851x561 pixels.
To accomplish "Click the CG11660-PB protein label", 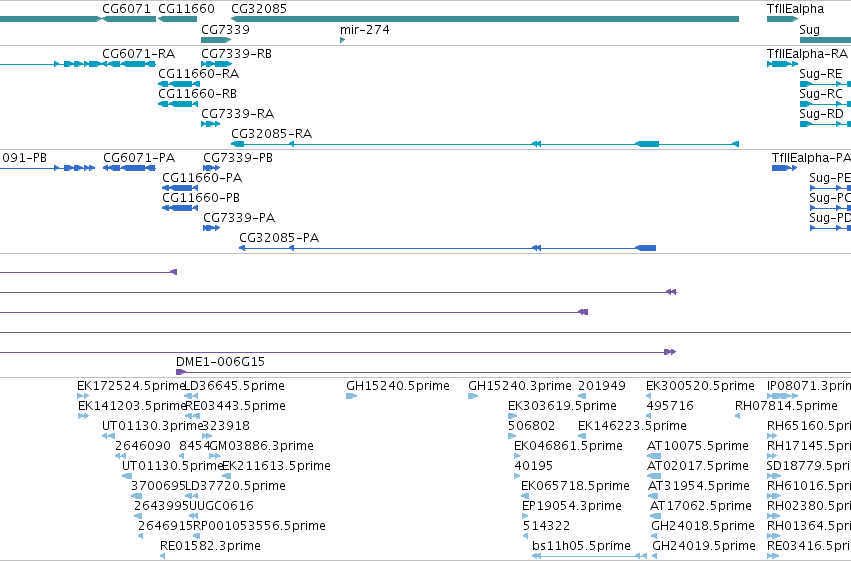I will tap(201, 198).
